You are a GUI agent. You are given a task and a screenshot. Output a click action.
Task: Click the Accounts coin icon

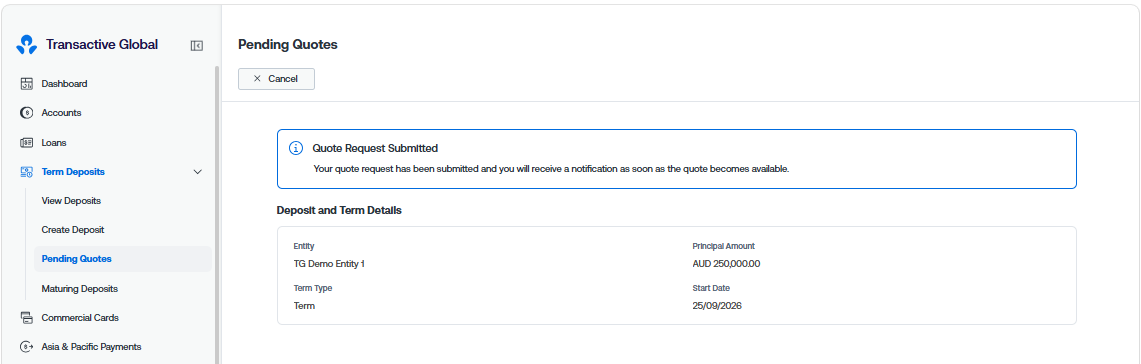click(27, 113)
